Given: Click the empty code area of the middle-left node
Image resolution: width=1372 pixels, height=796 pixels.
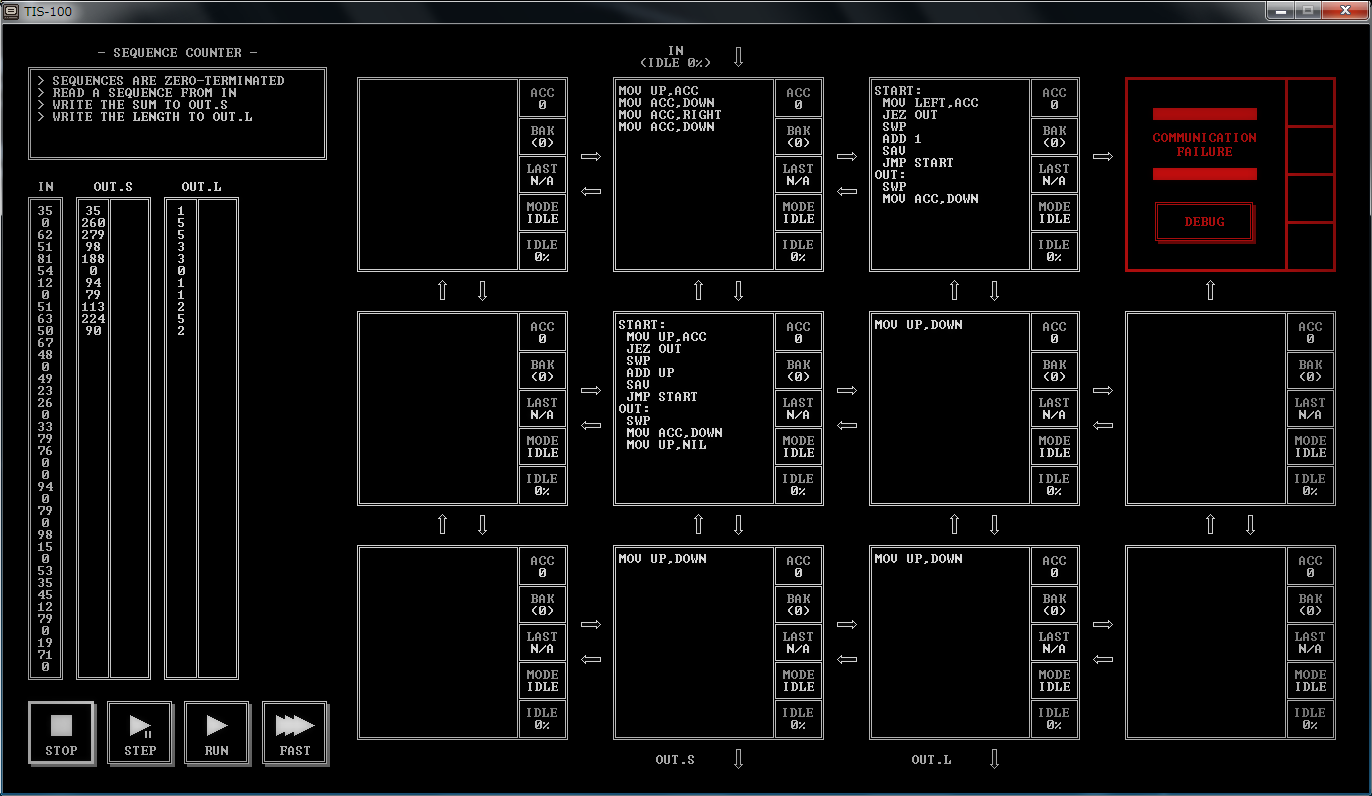Looking at the screenshot, I should coord(438,409).
